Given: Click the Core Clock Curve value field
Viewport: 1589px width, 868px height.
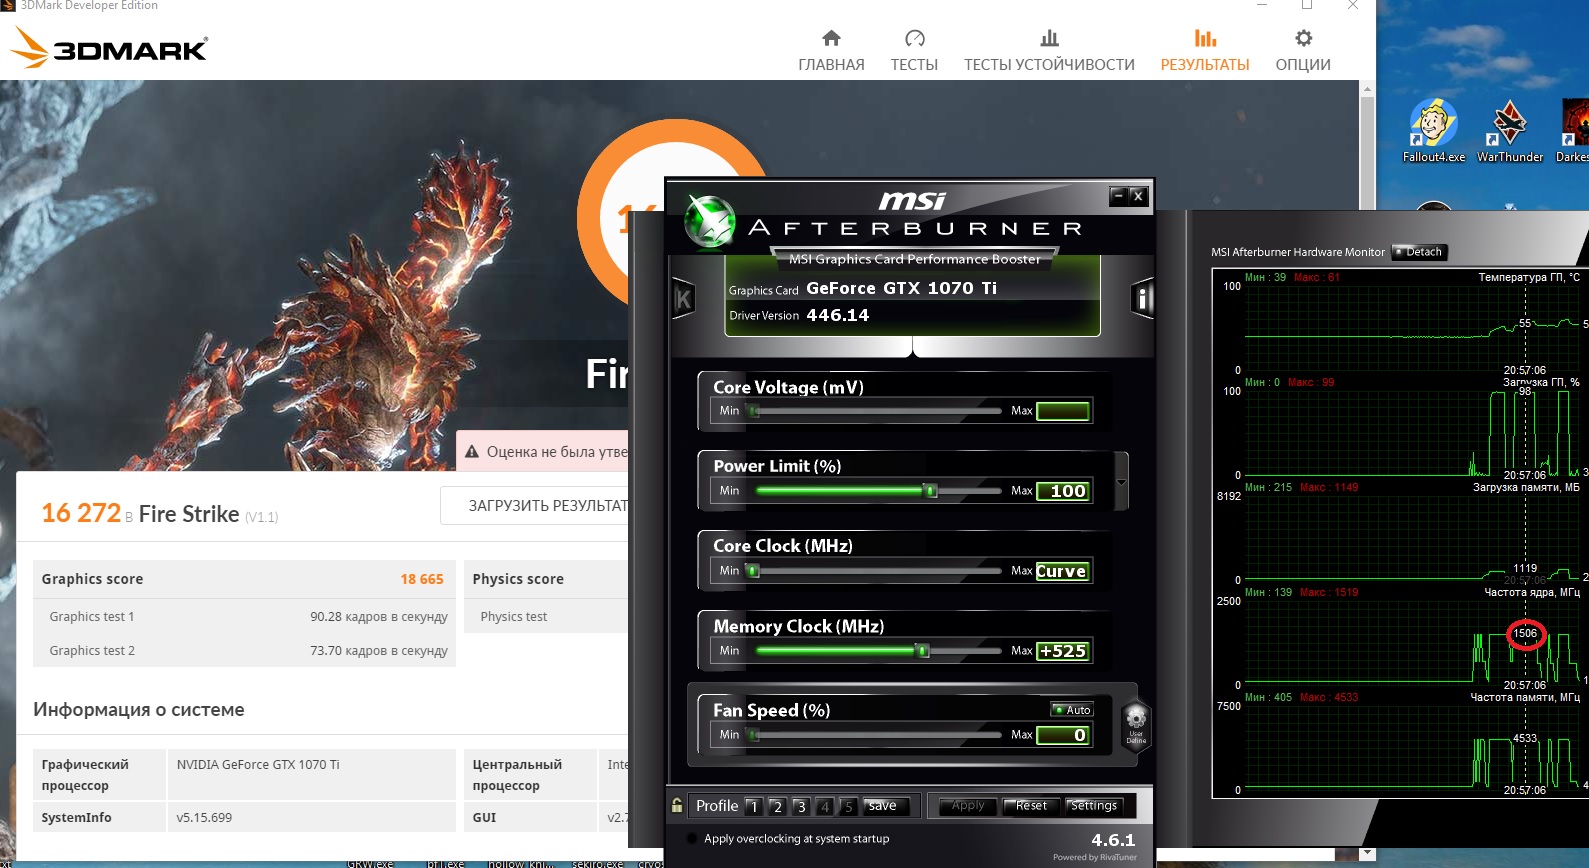Looking at the screenshot, I should coord(1063,571).
